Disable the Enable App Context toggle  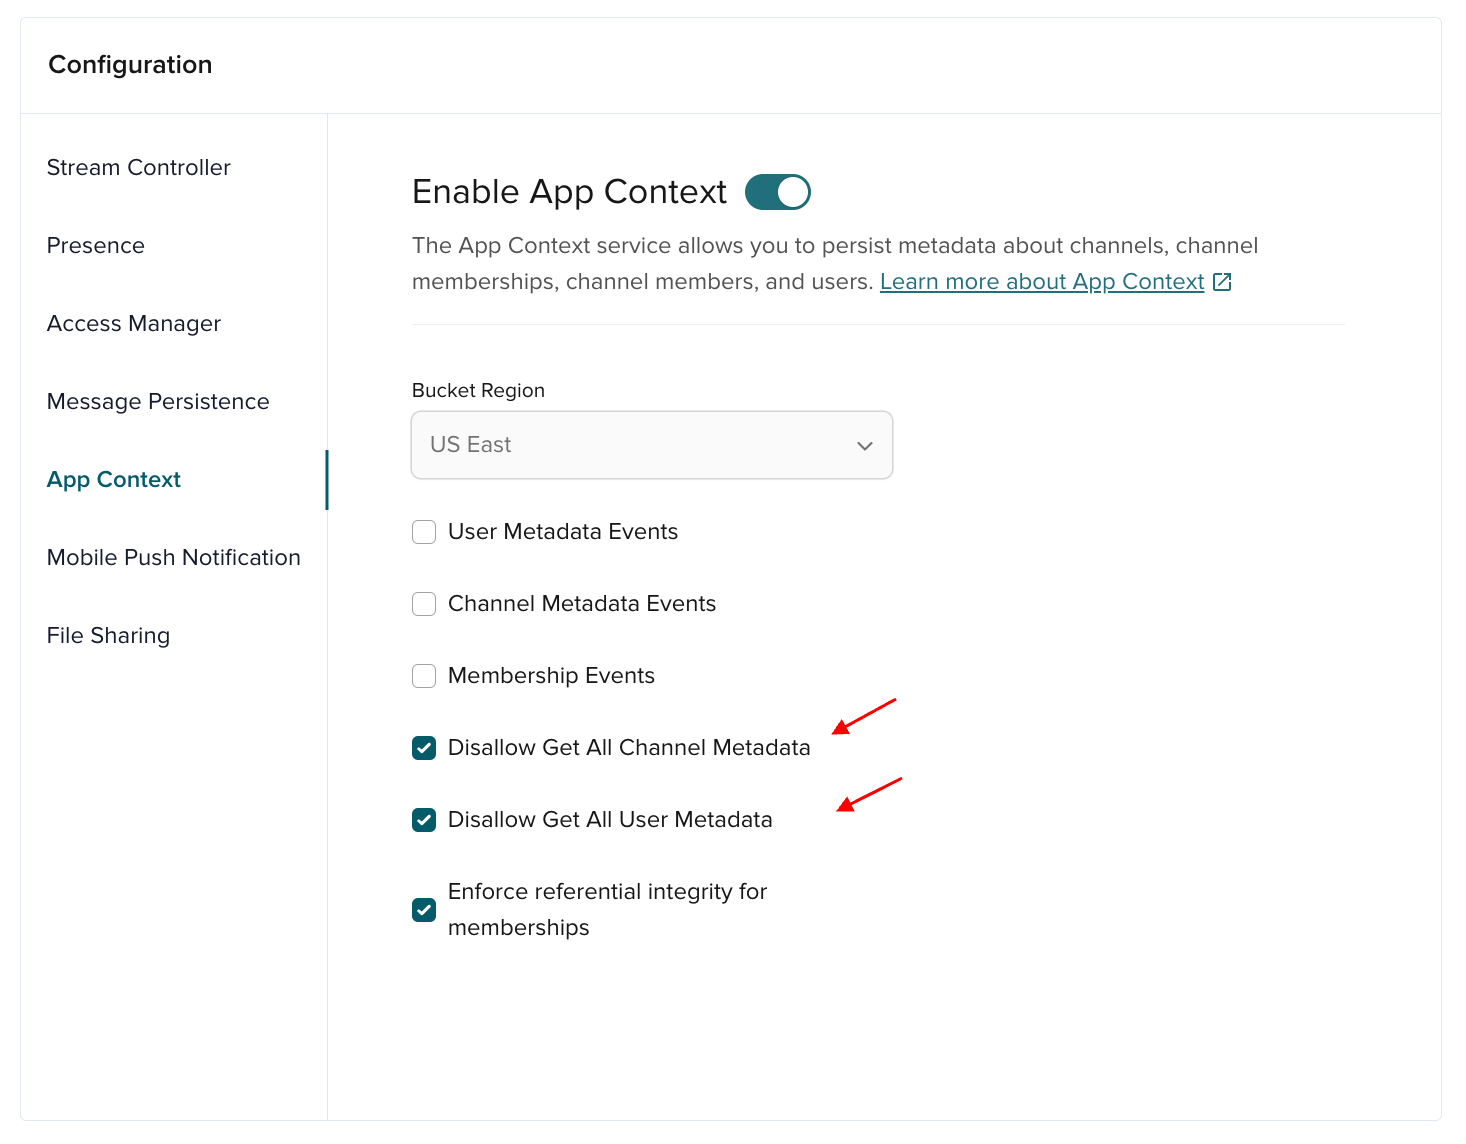pyautogui.click(x=777, y=191)
